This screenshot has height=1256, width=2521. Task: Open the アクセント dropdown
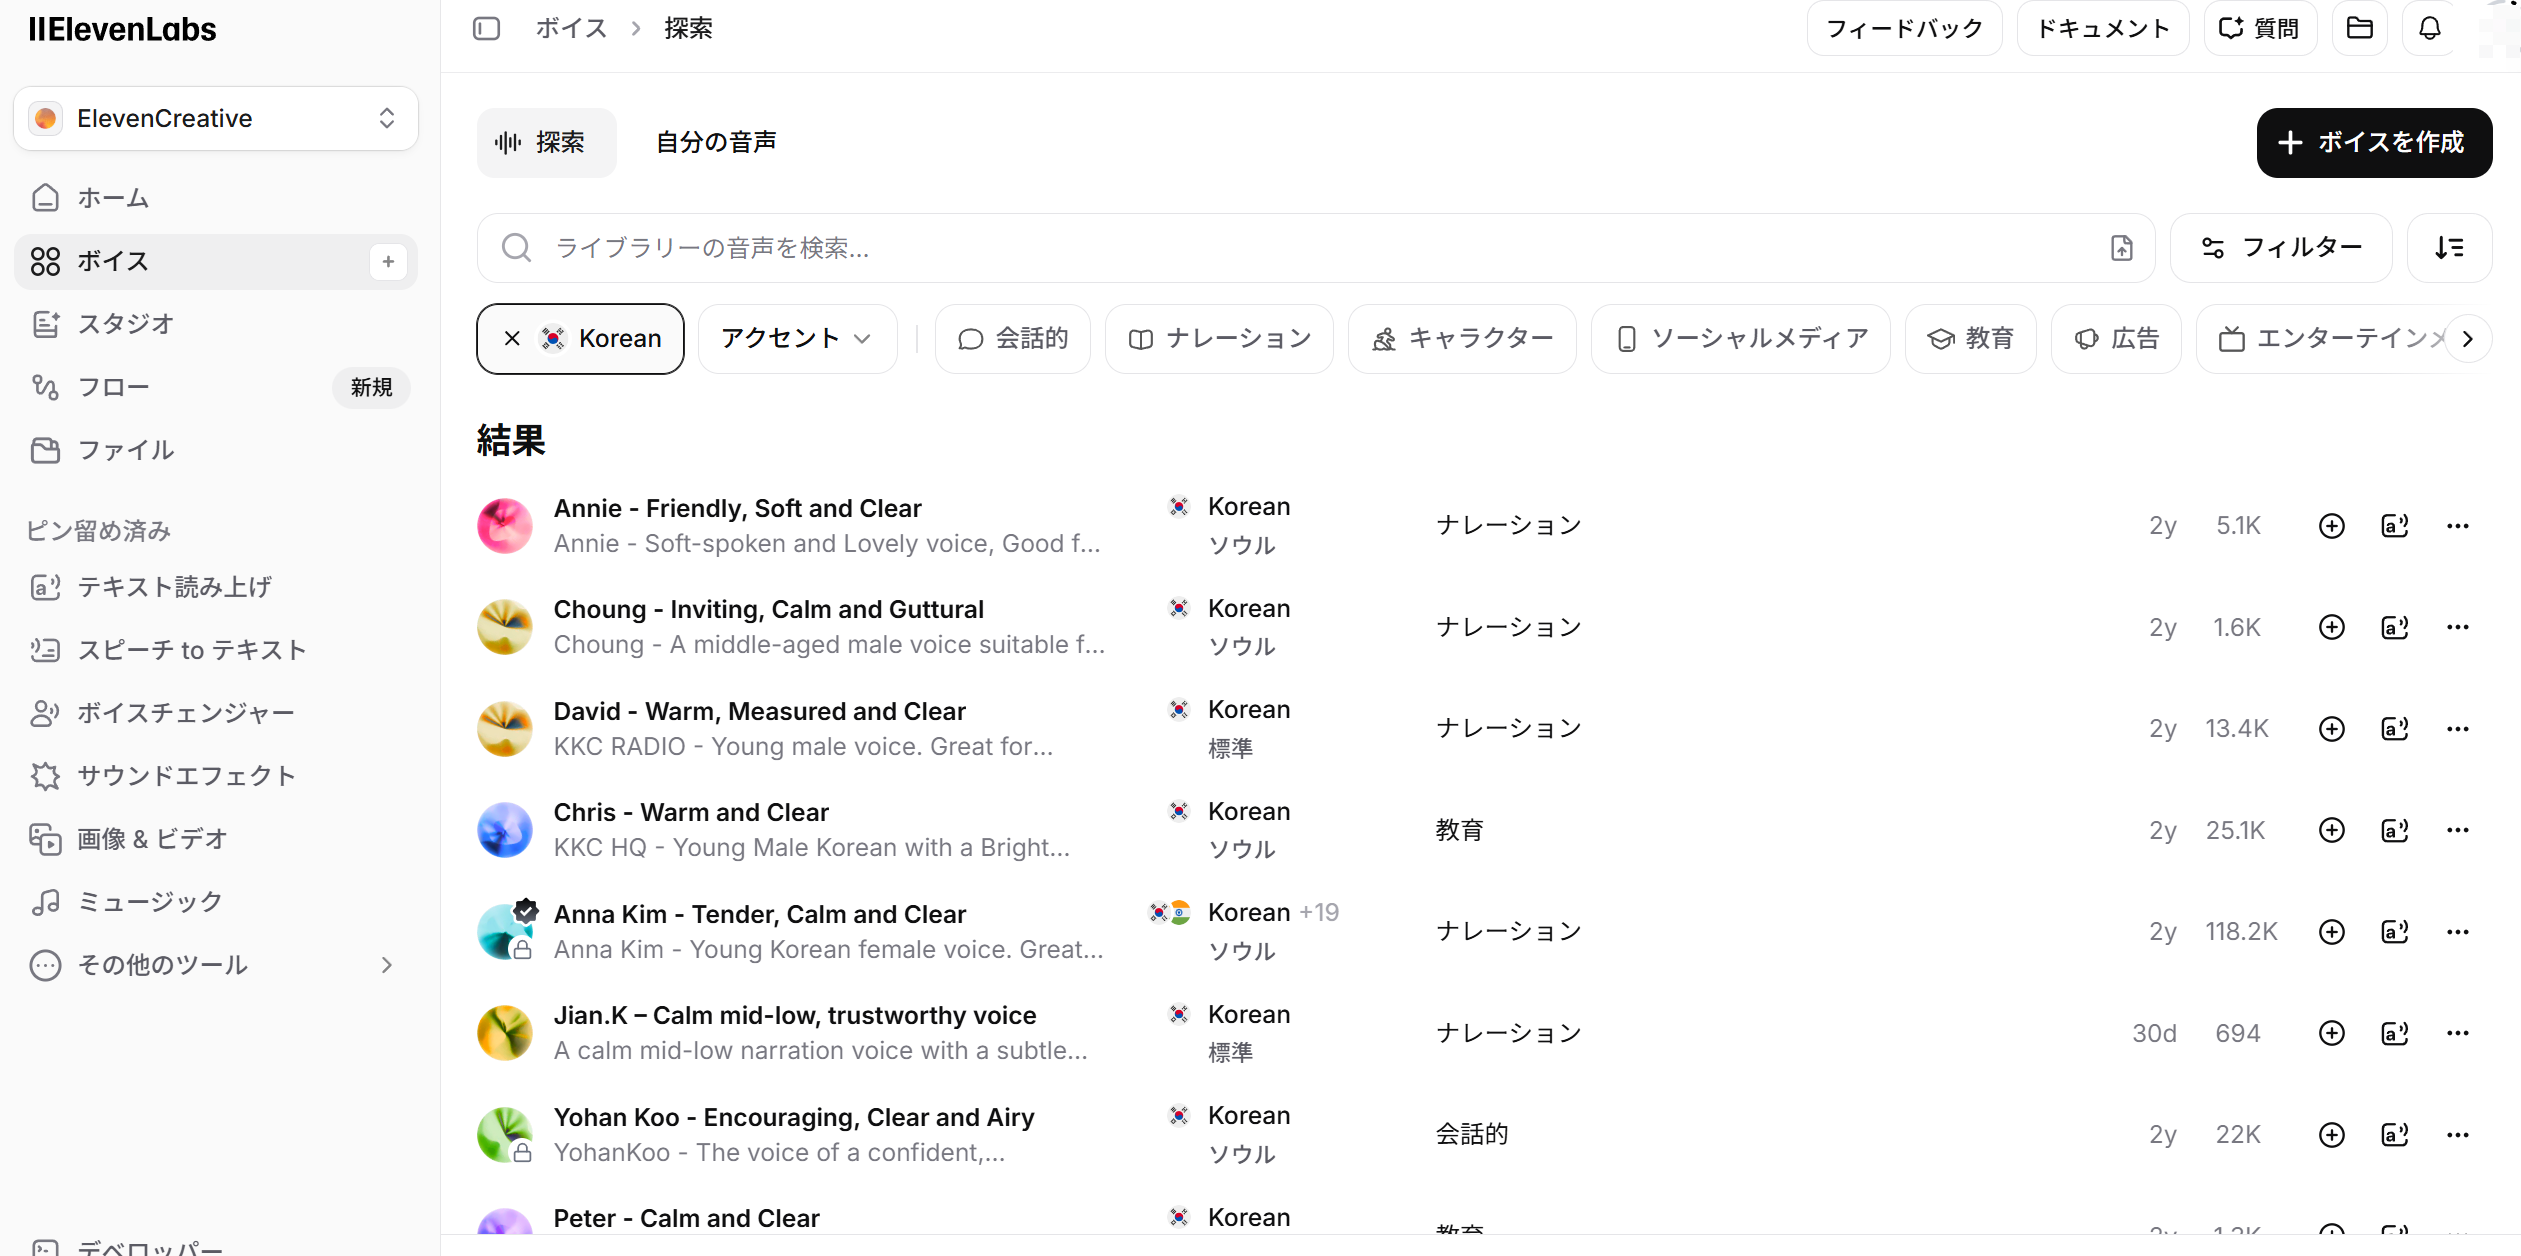click(x=797, y=338)
